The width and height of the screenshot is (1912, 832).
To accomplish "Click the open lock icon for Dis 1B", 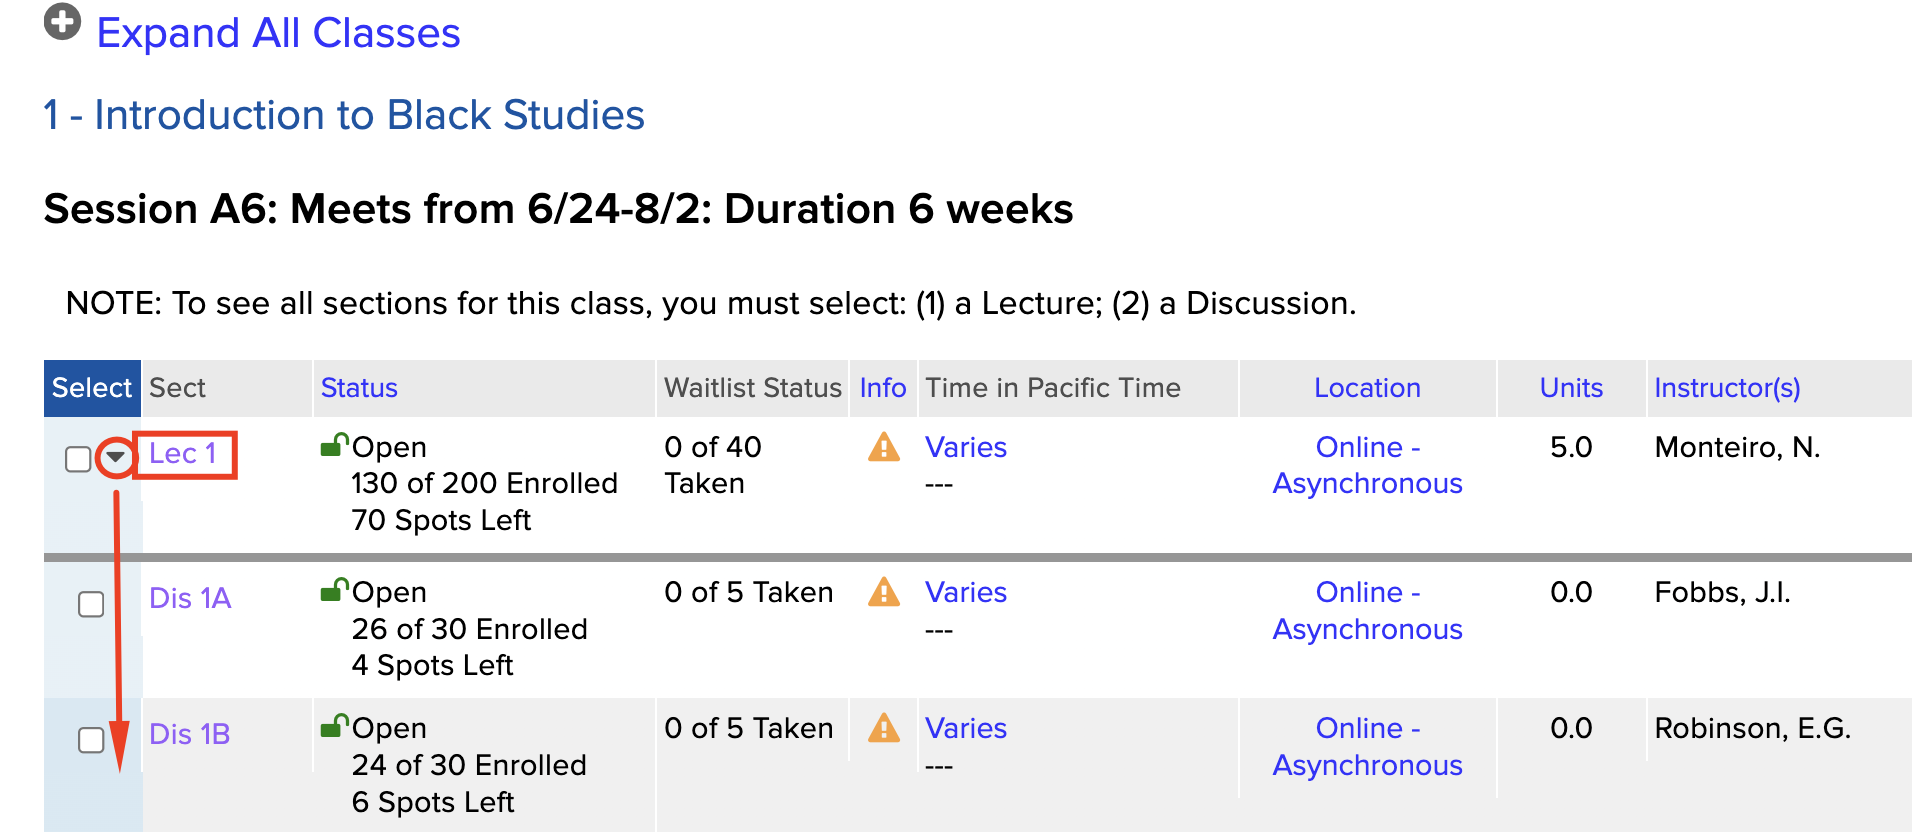I will click(334, 726).
